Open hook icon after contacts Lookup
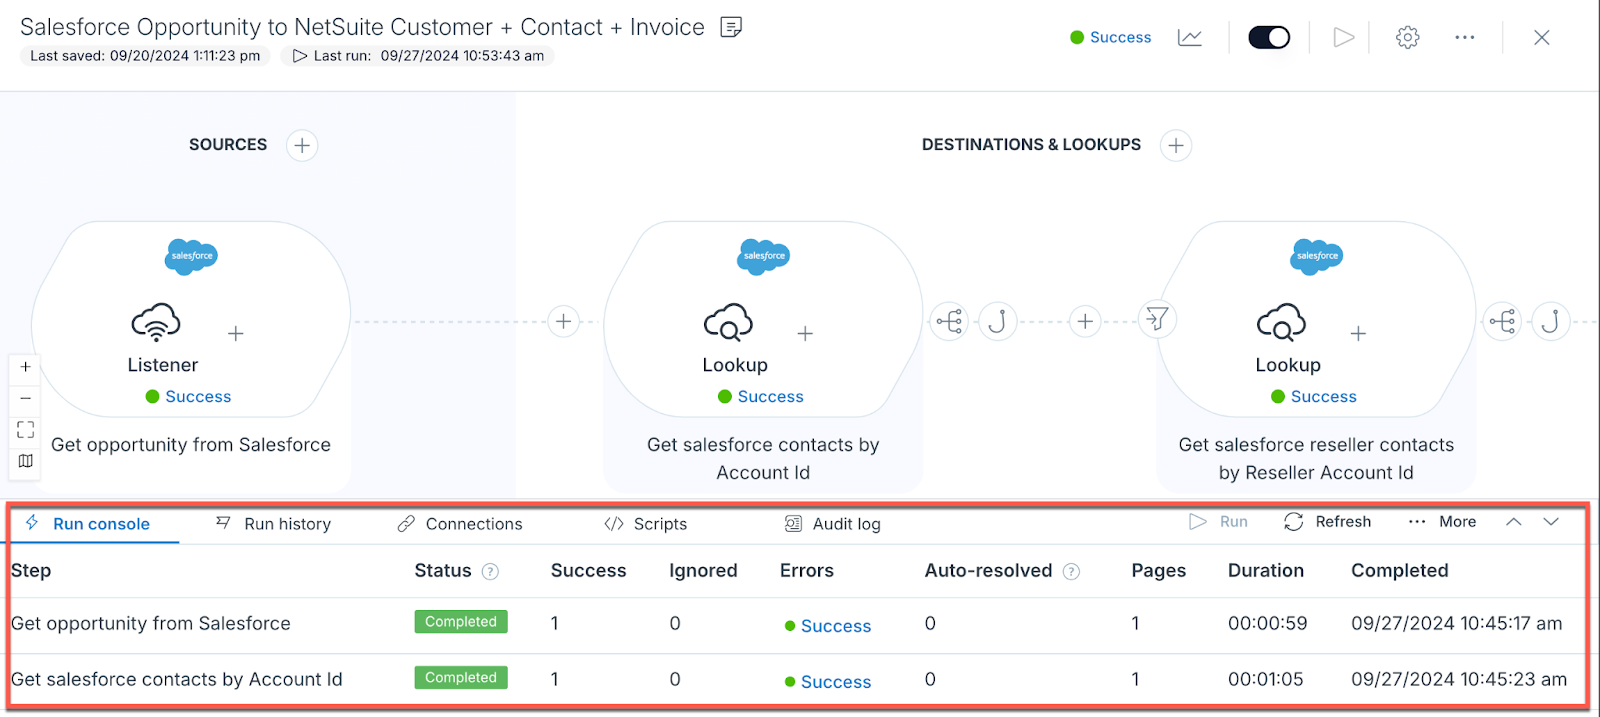 click(x=997, y=321)
